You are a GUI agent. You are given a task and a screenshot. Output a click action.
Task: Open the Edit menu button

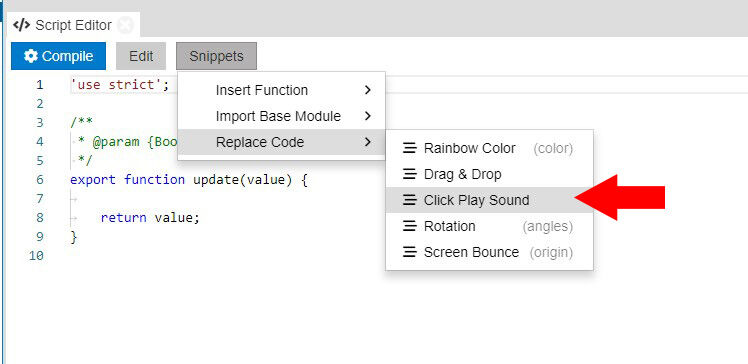coord(141,56)
